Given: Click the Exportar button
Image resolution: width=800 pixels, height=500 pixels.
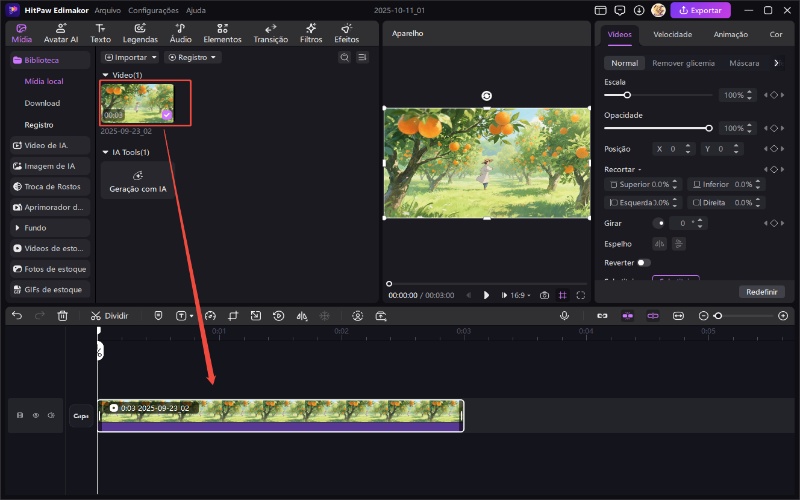Looking at the screenshot, I should tap(700, 10).
